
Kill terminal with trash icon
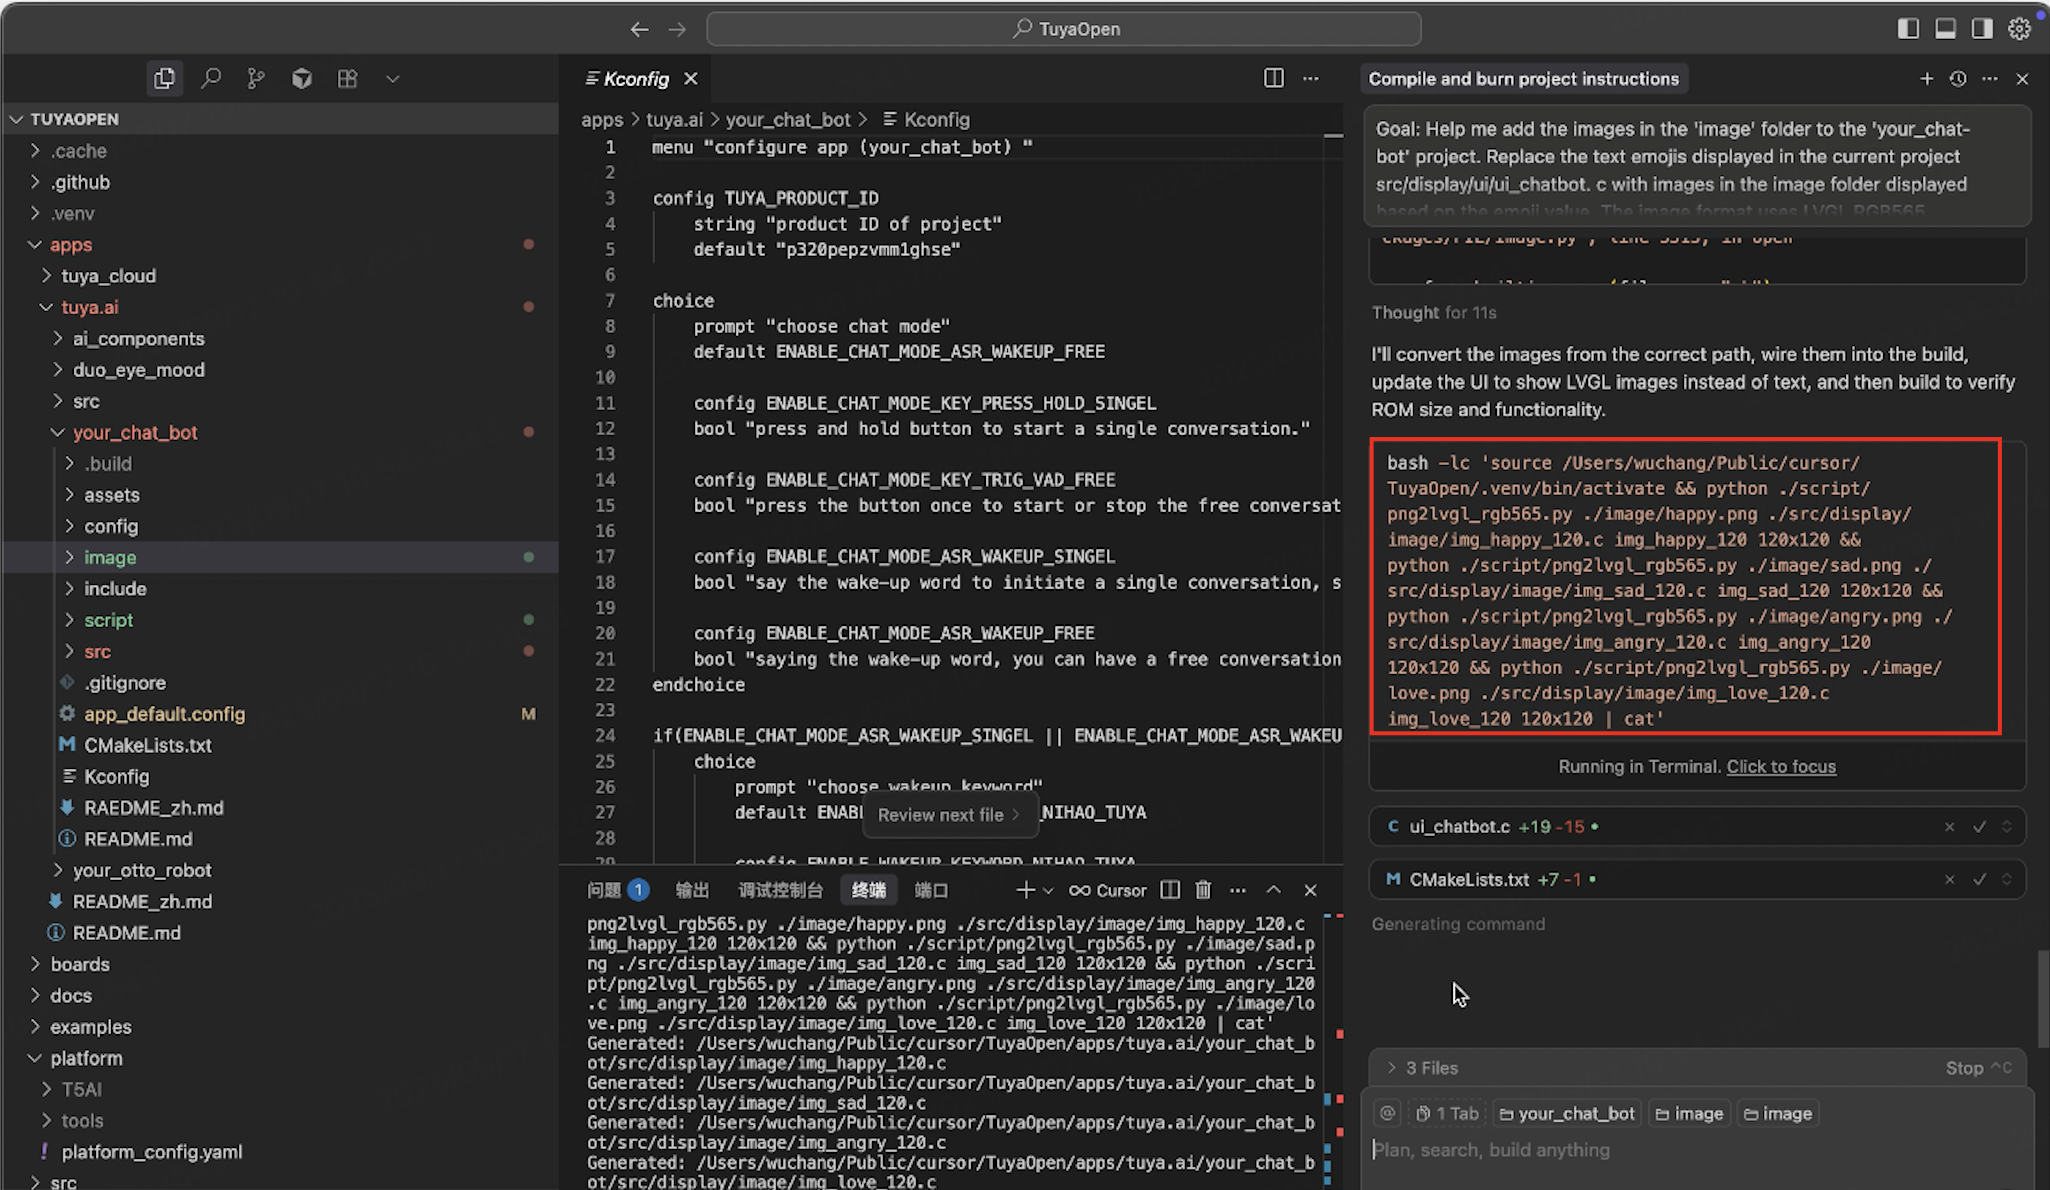(x=1203, y=890)
